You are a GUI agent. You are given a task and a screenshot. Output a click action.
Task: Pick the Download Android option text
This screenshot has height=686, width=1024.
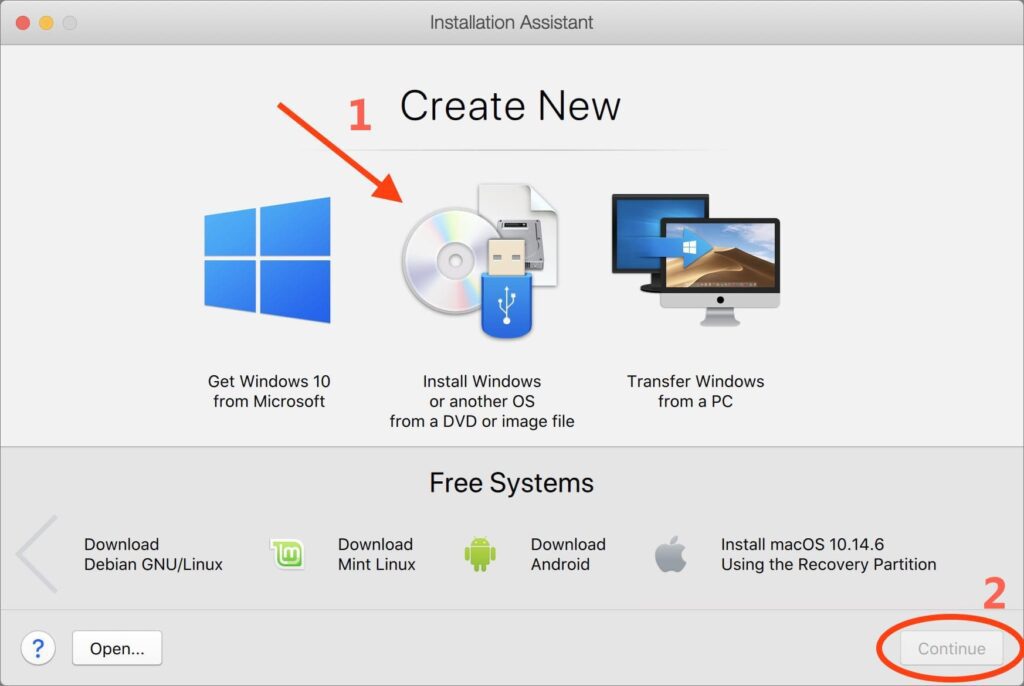[x=568, y=554]
